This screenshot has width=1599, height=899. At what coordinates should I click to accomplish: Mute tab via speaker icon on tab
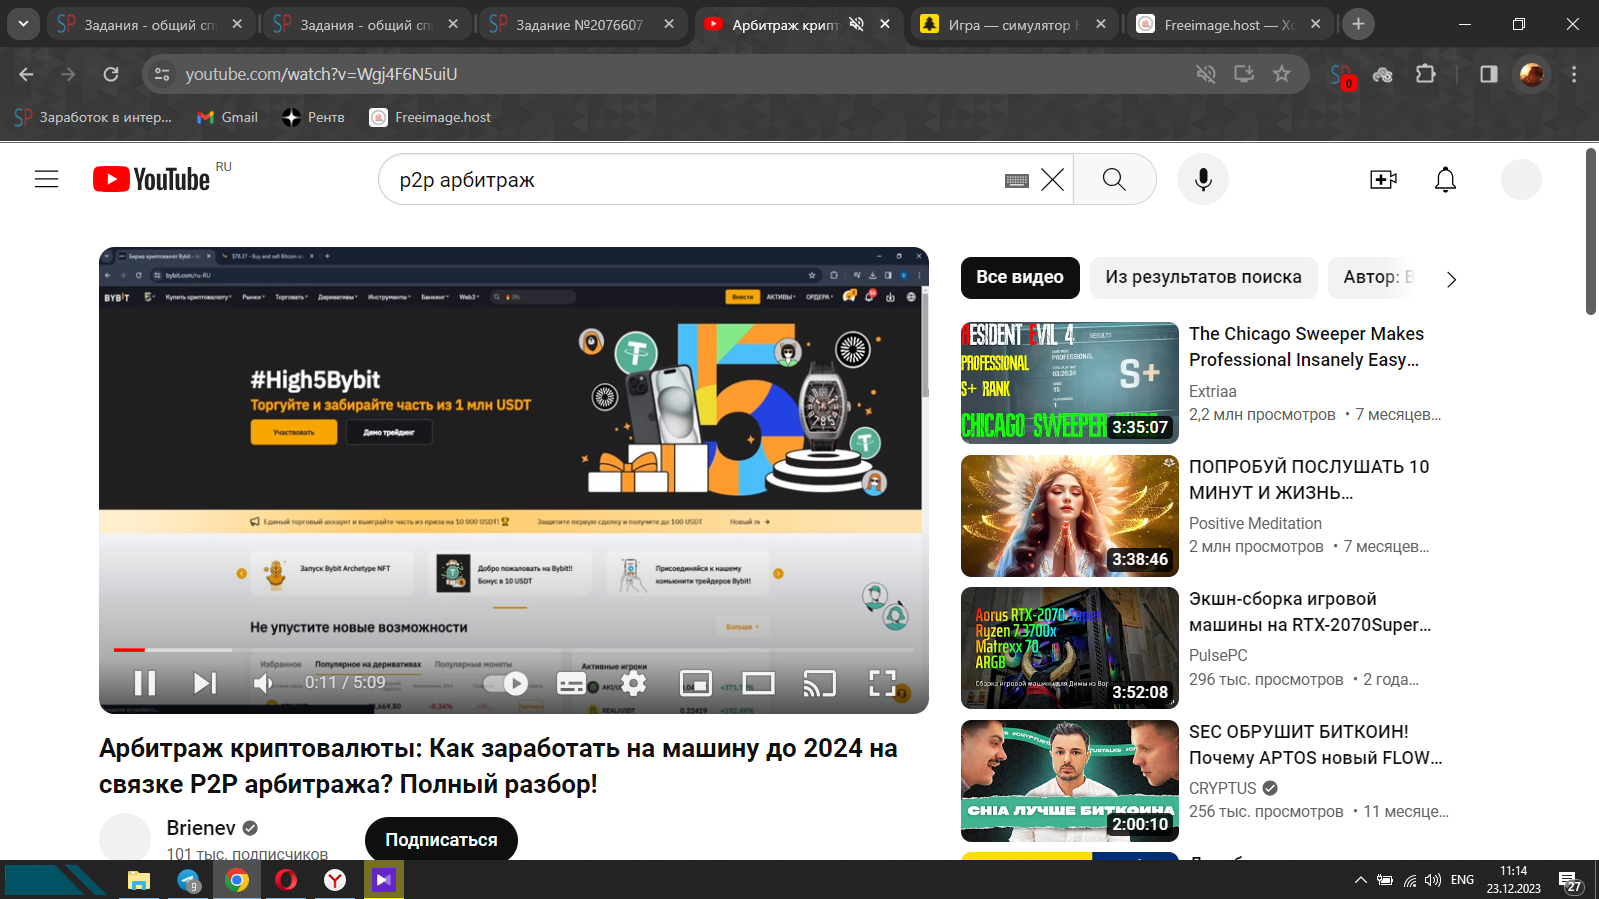(x=857, y=24)
